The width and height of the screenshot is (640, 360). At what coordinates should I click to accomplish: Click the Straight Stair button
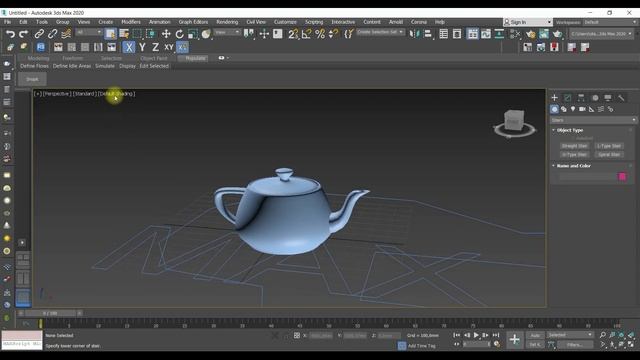(x=574, y=146)
